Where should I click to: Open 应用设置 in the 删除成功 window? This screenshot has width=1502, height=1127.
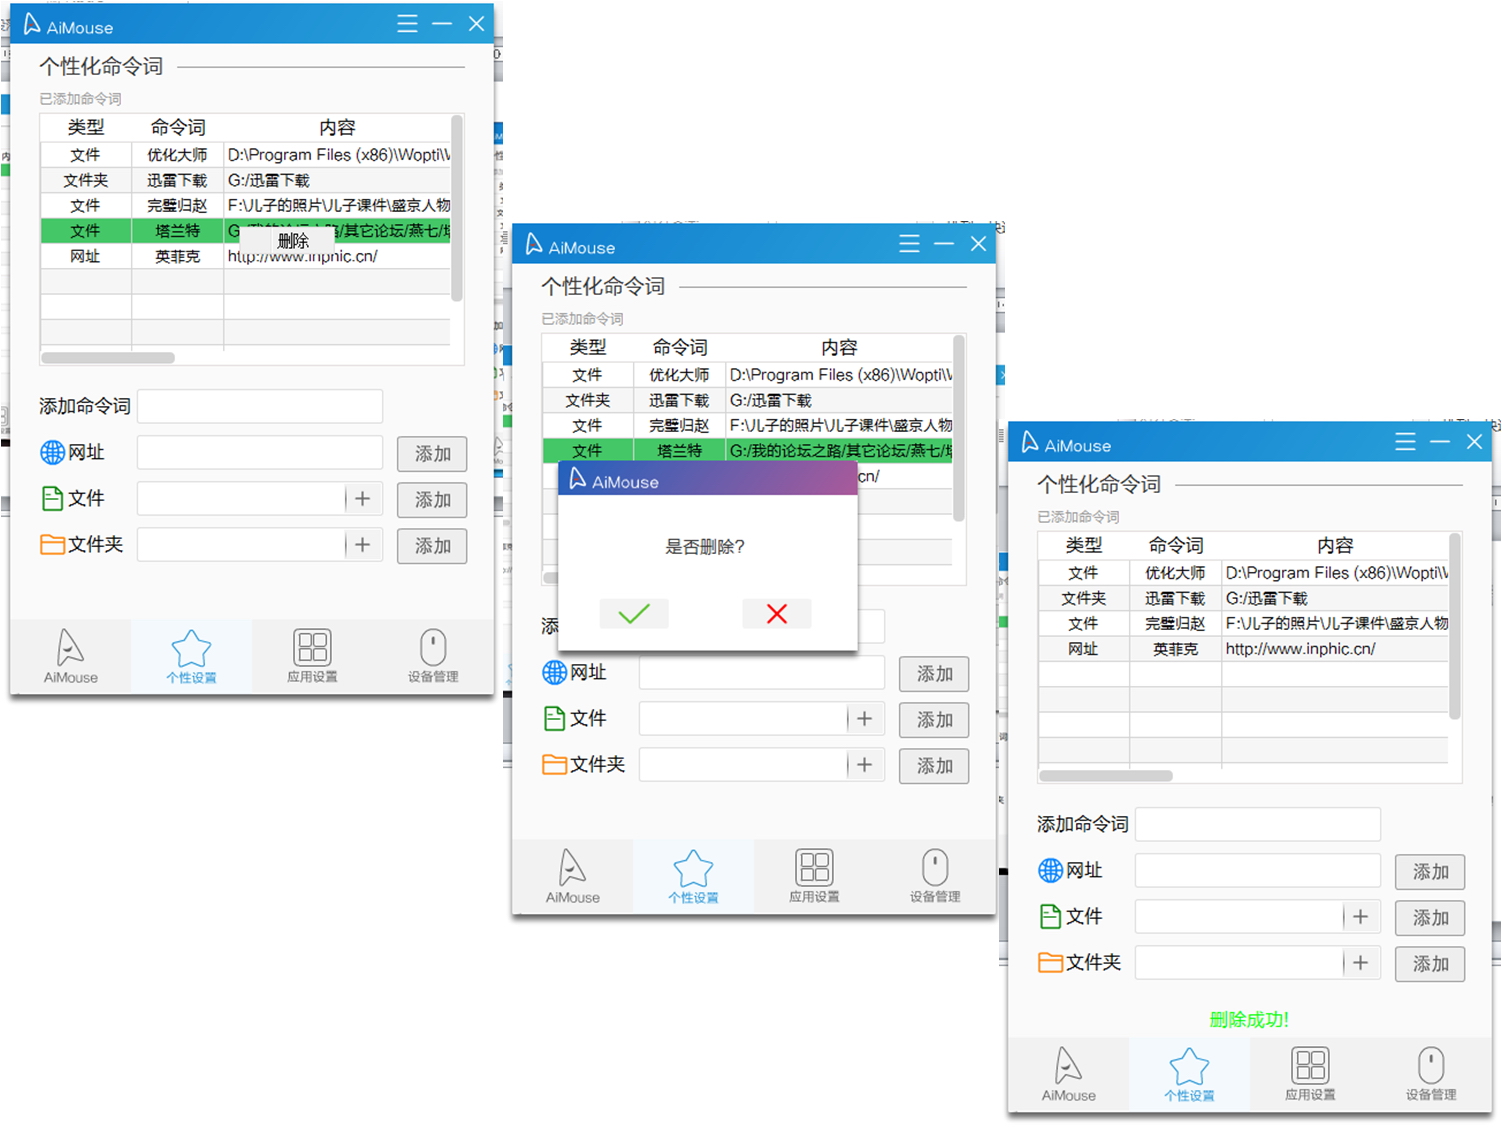tap(1309, 1074)
